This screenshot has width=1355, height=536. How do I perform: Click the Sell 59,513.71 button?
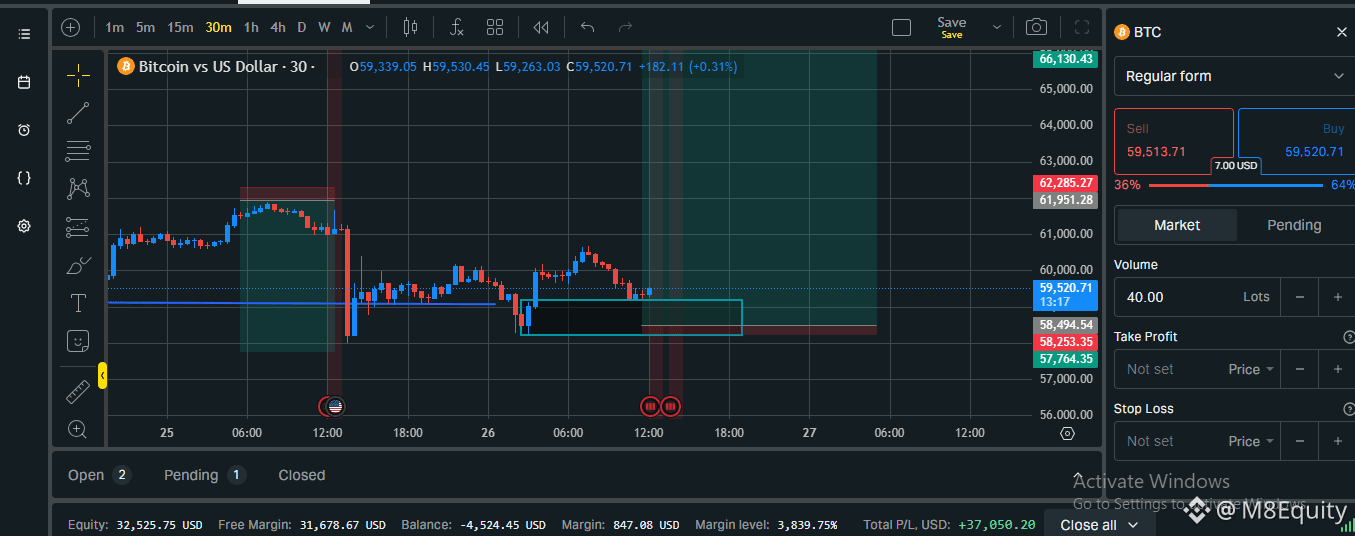(x=1173, y=141)
